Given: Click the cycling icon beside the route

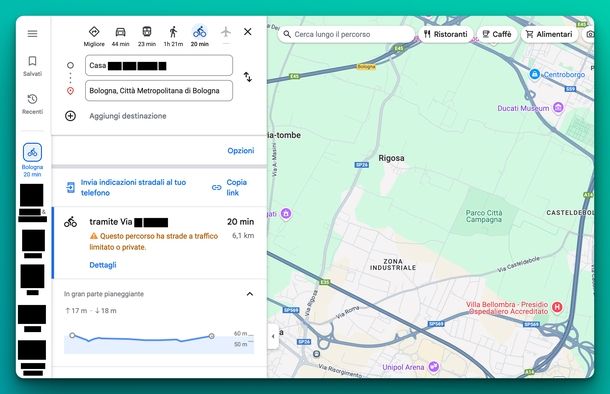Looking at the screenshot, I should (70, 222).
